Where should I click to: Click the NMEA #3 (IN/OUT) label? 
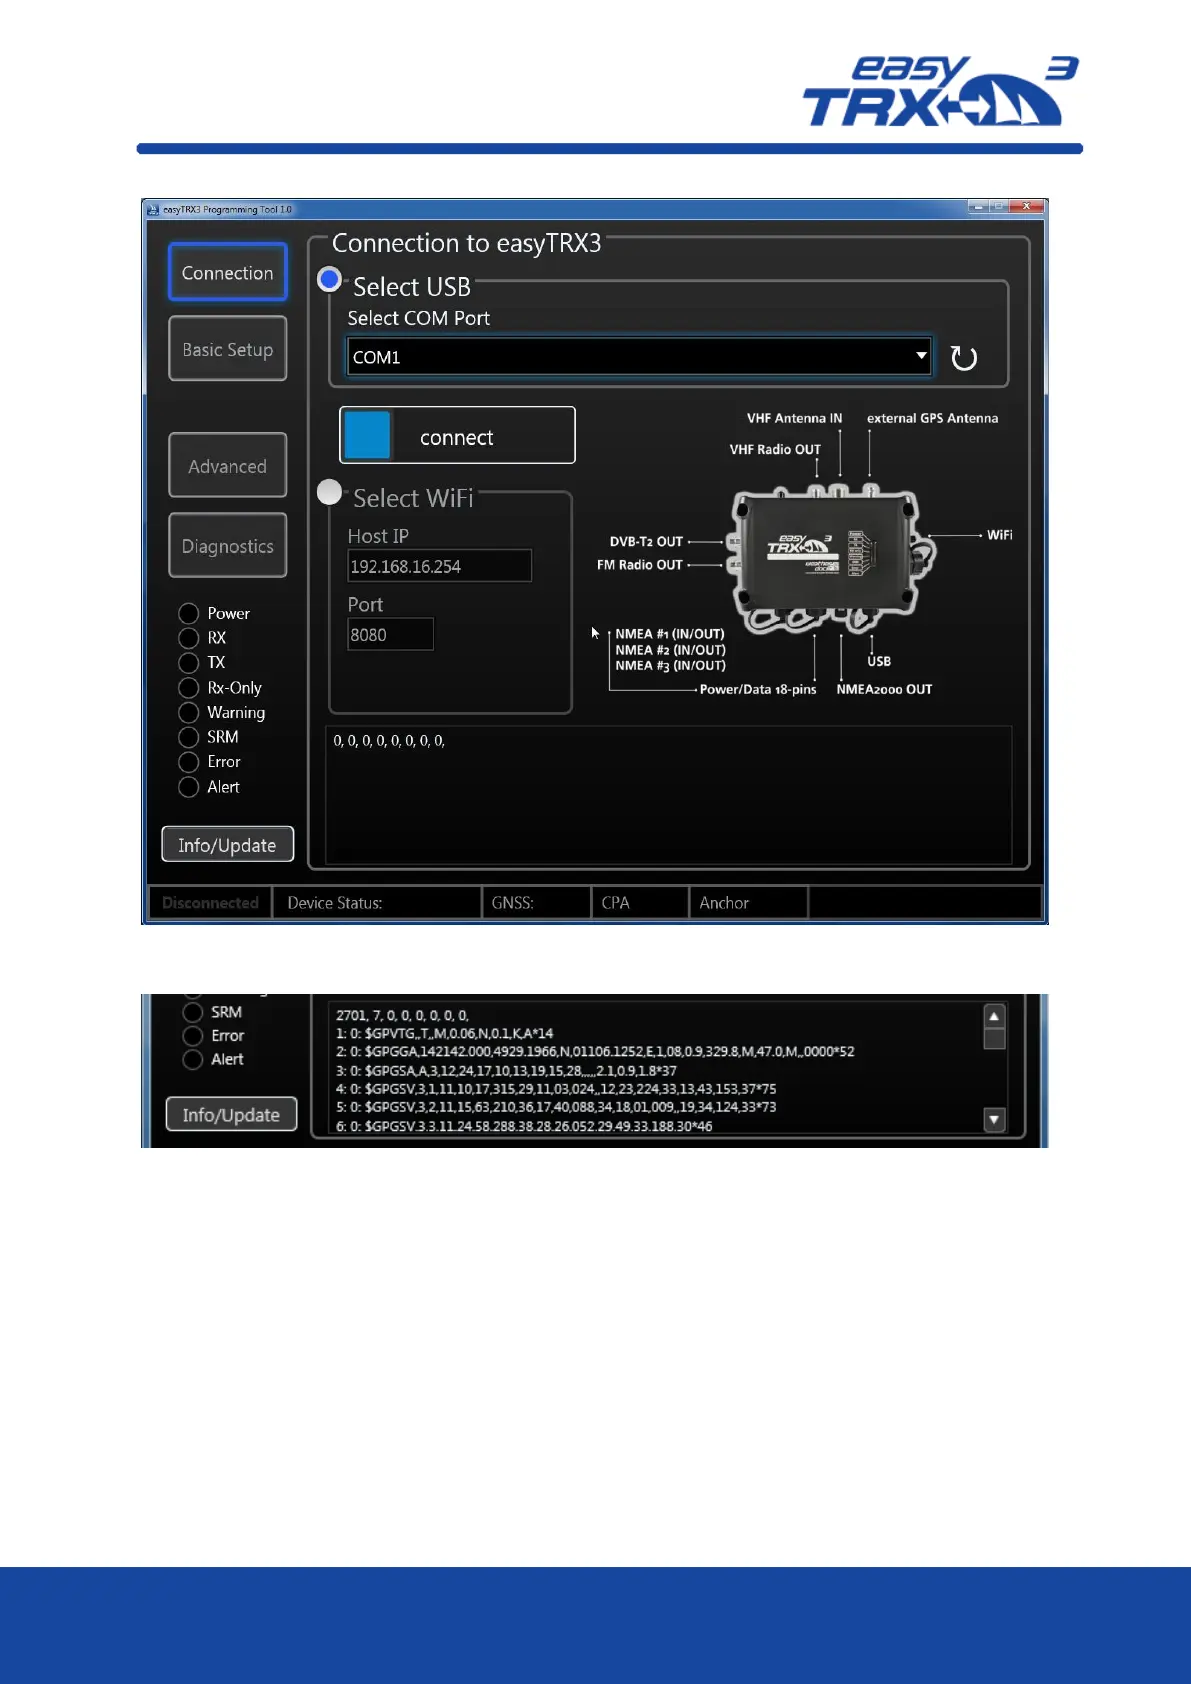pyautogui.click(x=670, y=666)
